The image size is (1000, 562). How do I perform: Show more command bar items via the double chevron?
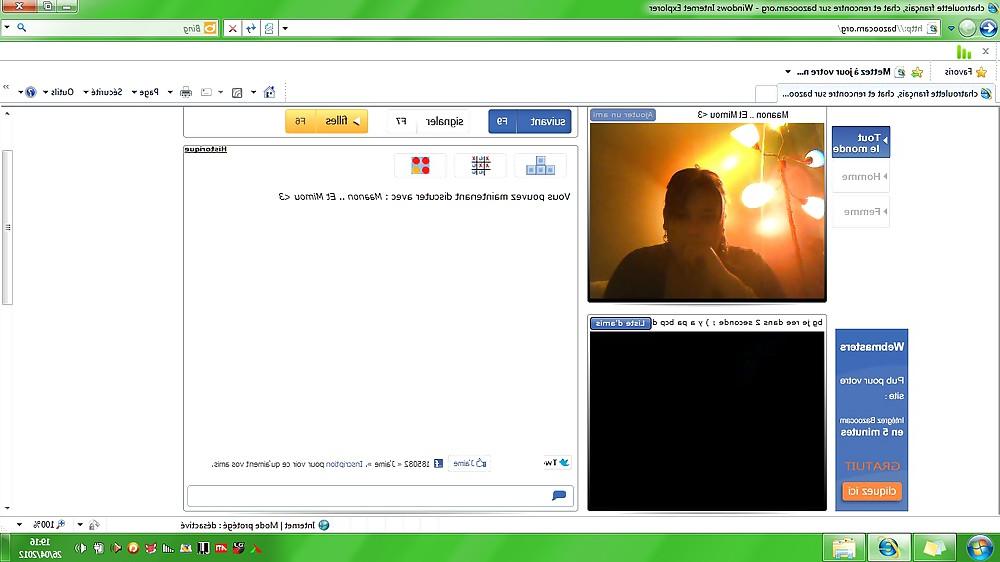coord(6,87)
